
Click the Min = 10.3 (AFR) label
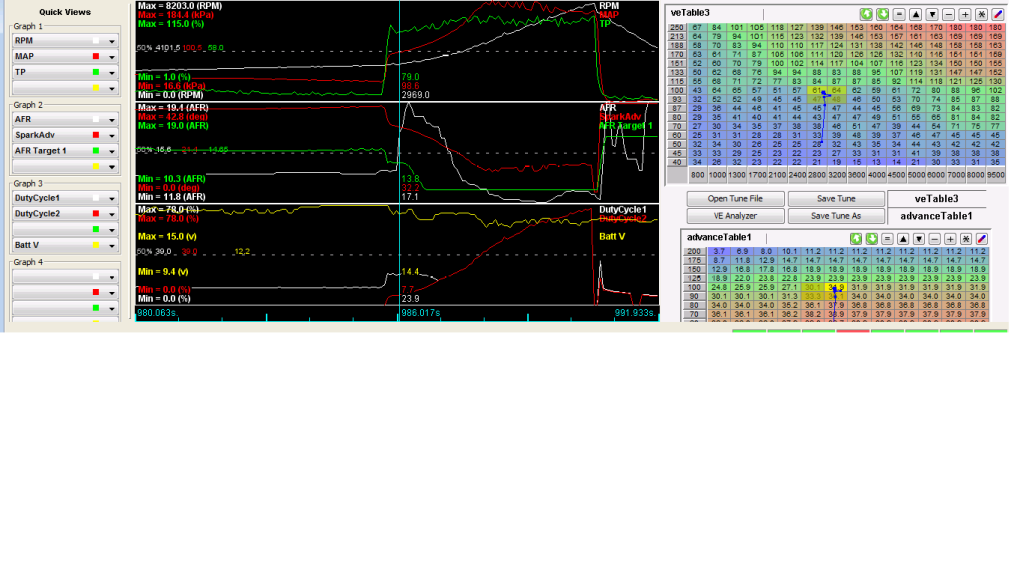(172, 179)
